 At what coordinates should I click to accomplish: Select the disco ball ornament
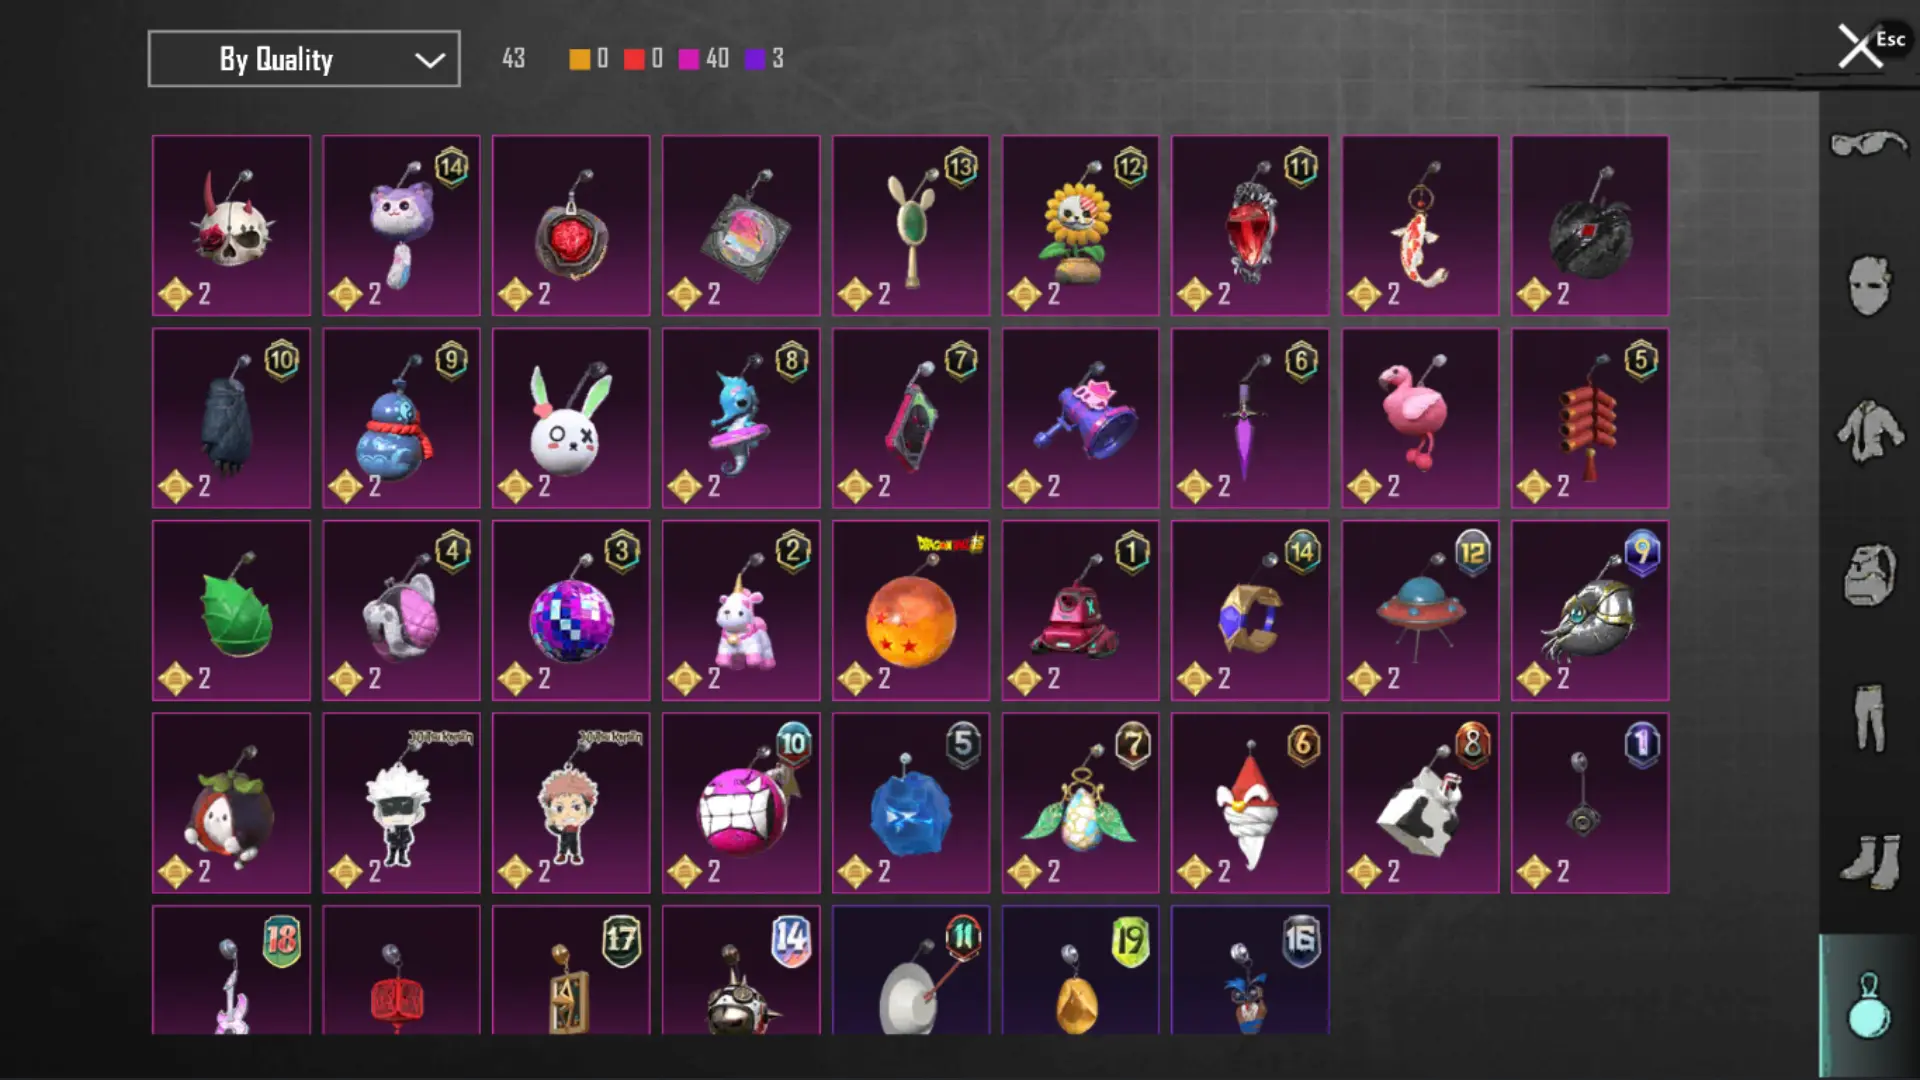pos(571,610)
